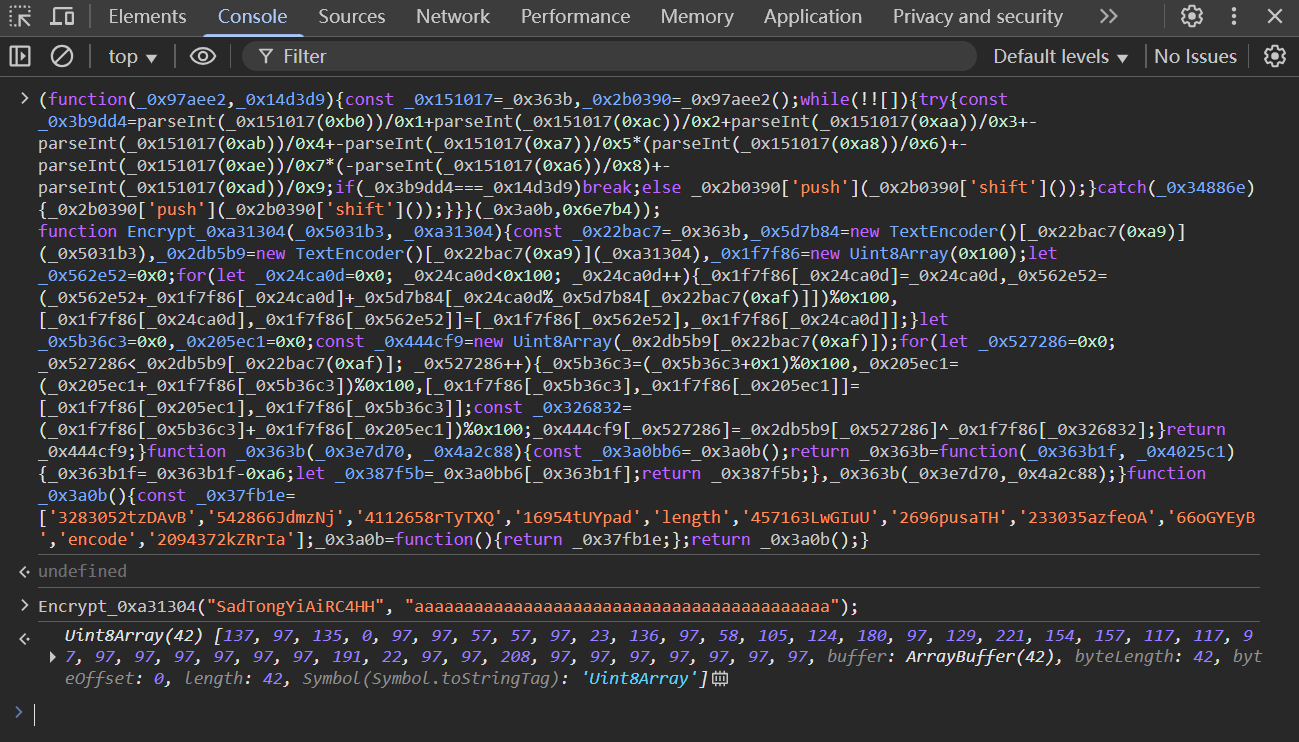Click the No Issues button

coord(1195,56)
